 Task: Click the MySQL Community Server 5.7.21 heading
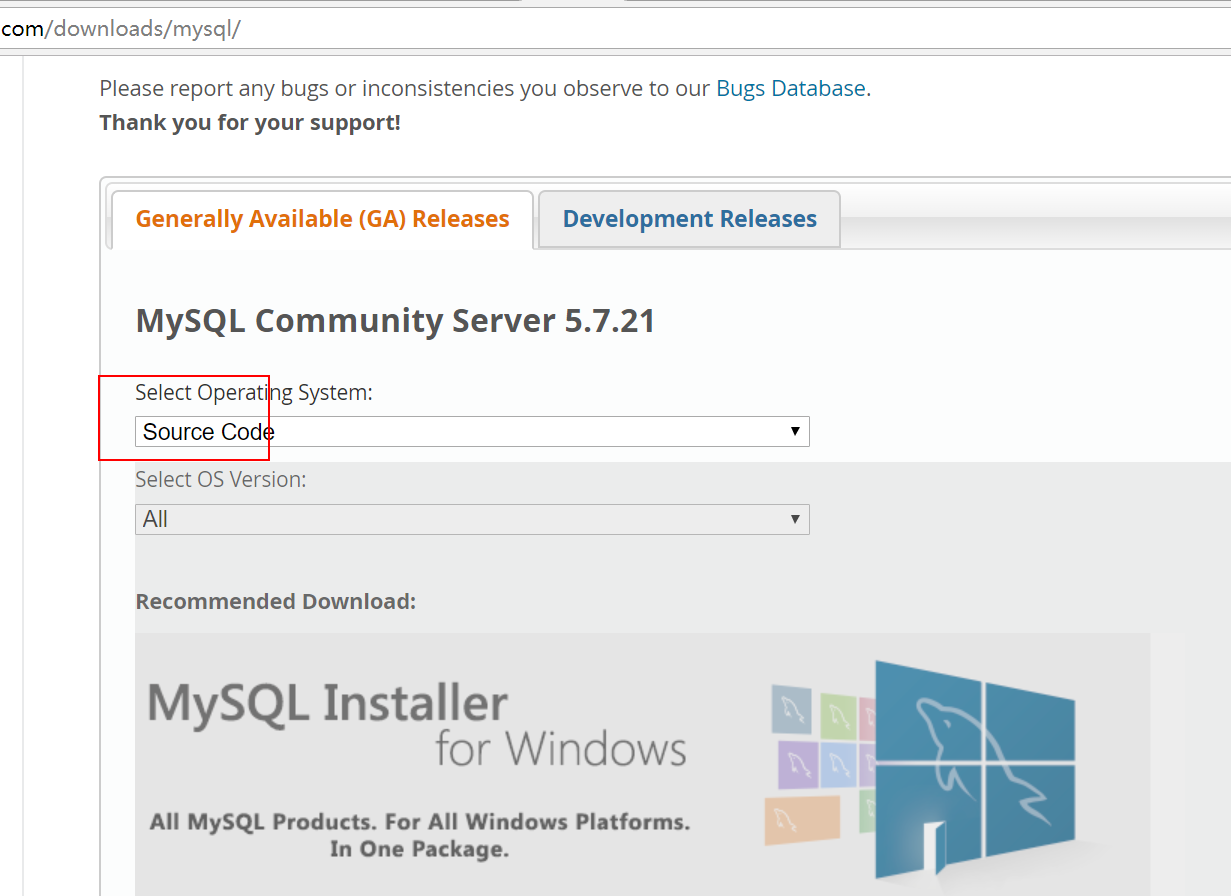tap(395, 321)
